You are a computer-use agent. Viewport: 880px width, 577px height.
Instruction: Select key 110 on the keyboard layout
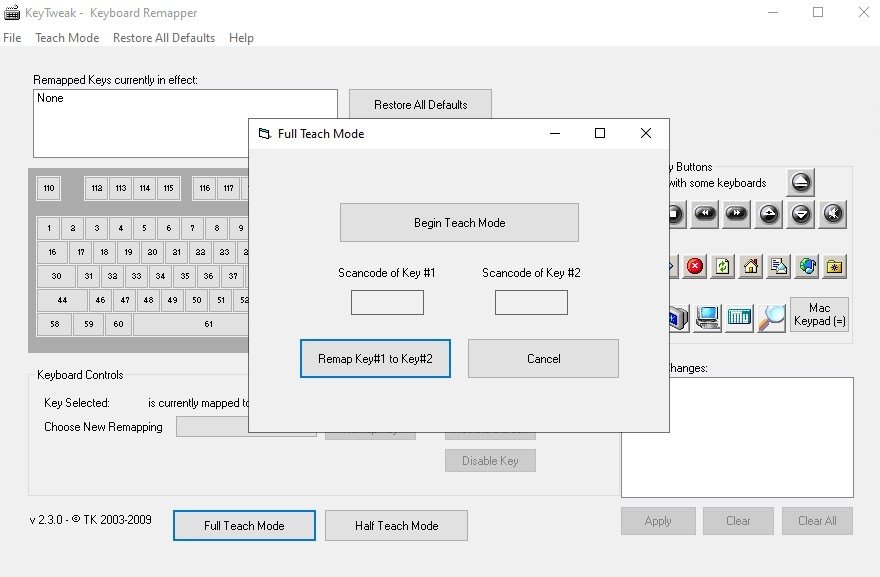click(x=49, y=189)
